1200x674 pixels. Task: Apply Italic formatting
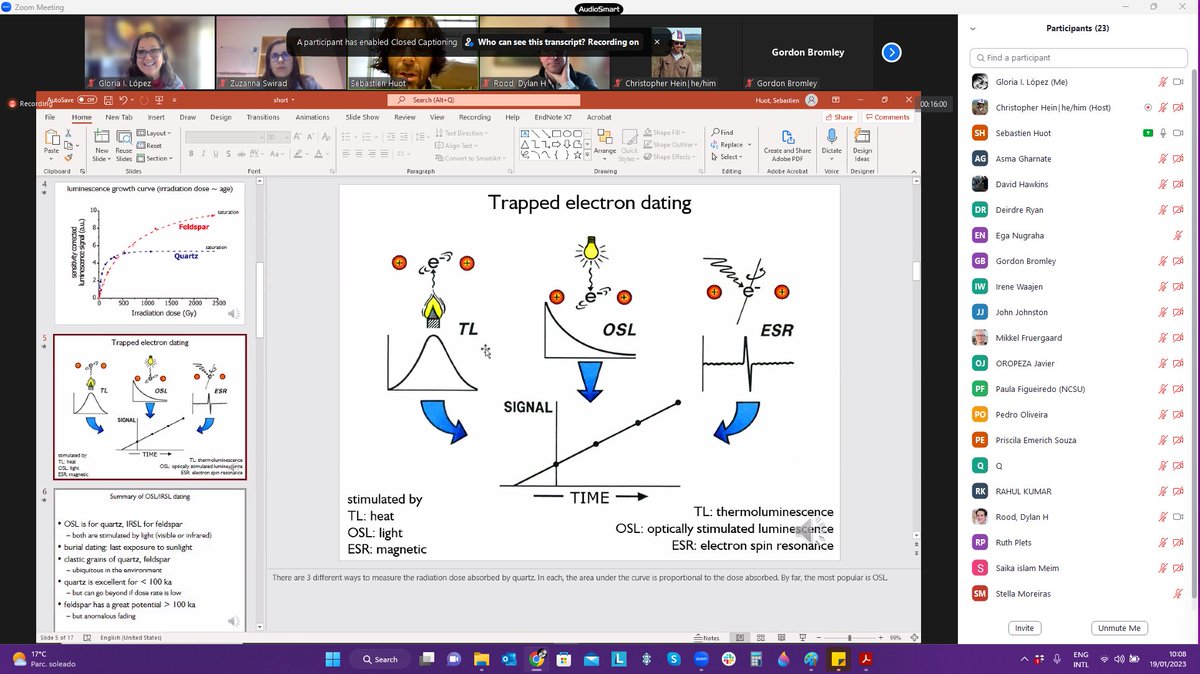(x=203, y=153)
